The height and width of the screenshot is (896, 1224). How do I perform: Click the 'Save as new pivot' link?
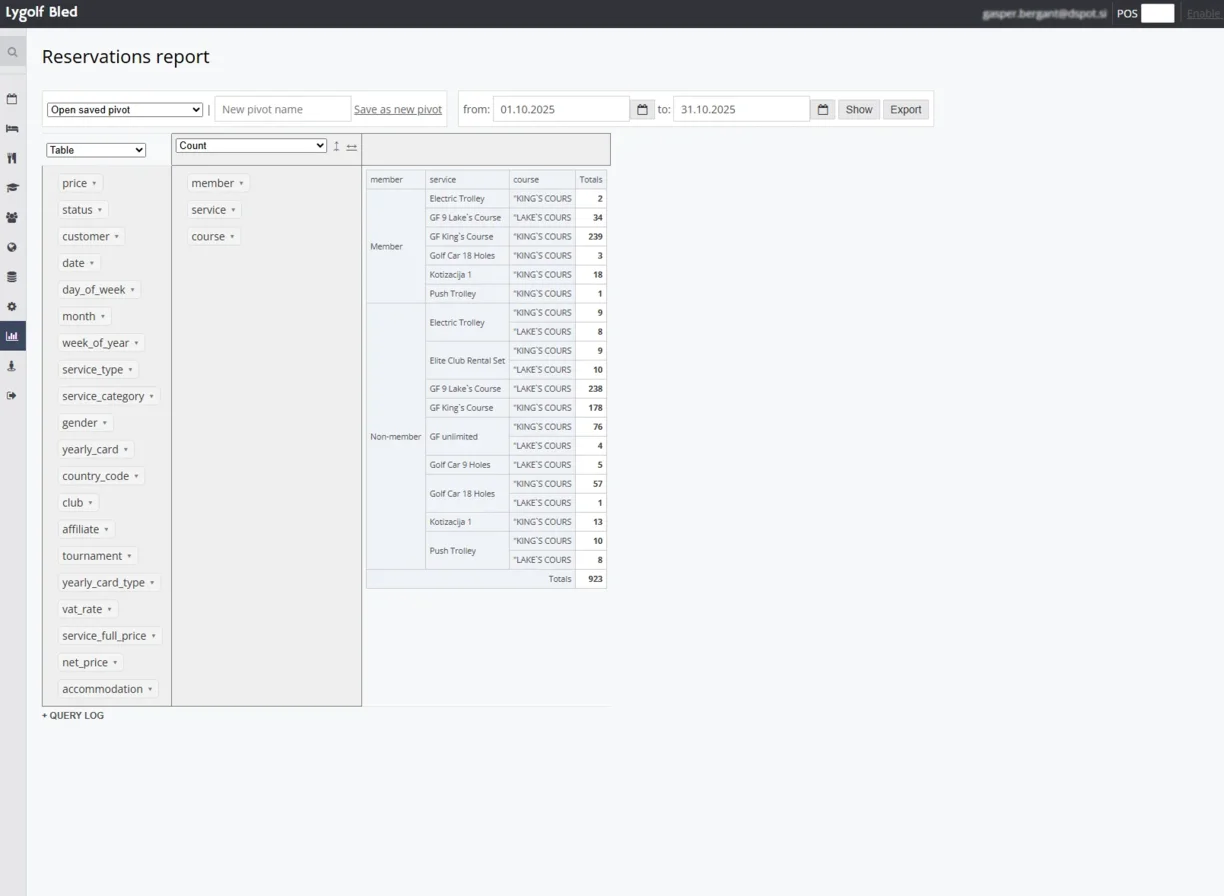[x=397, y=110]
